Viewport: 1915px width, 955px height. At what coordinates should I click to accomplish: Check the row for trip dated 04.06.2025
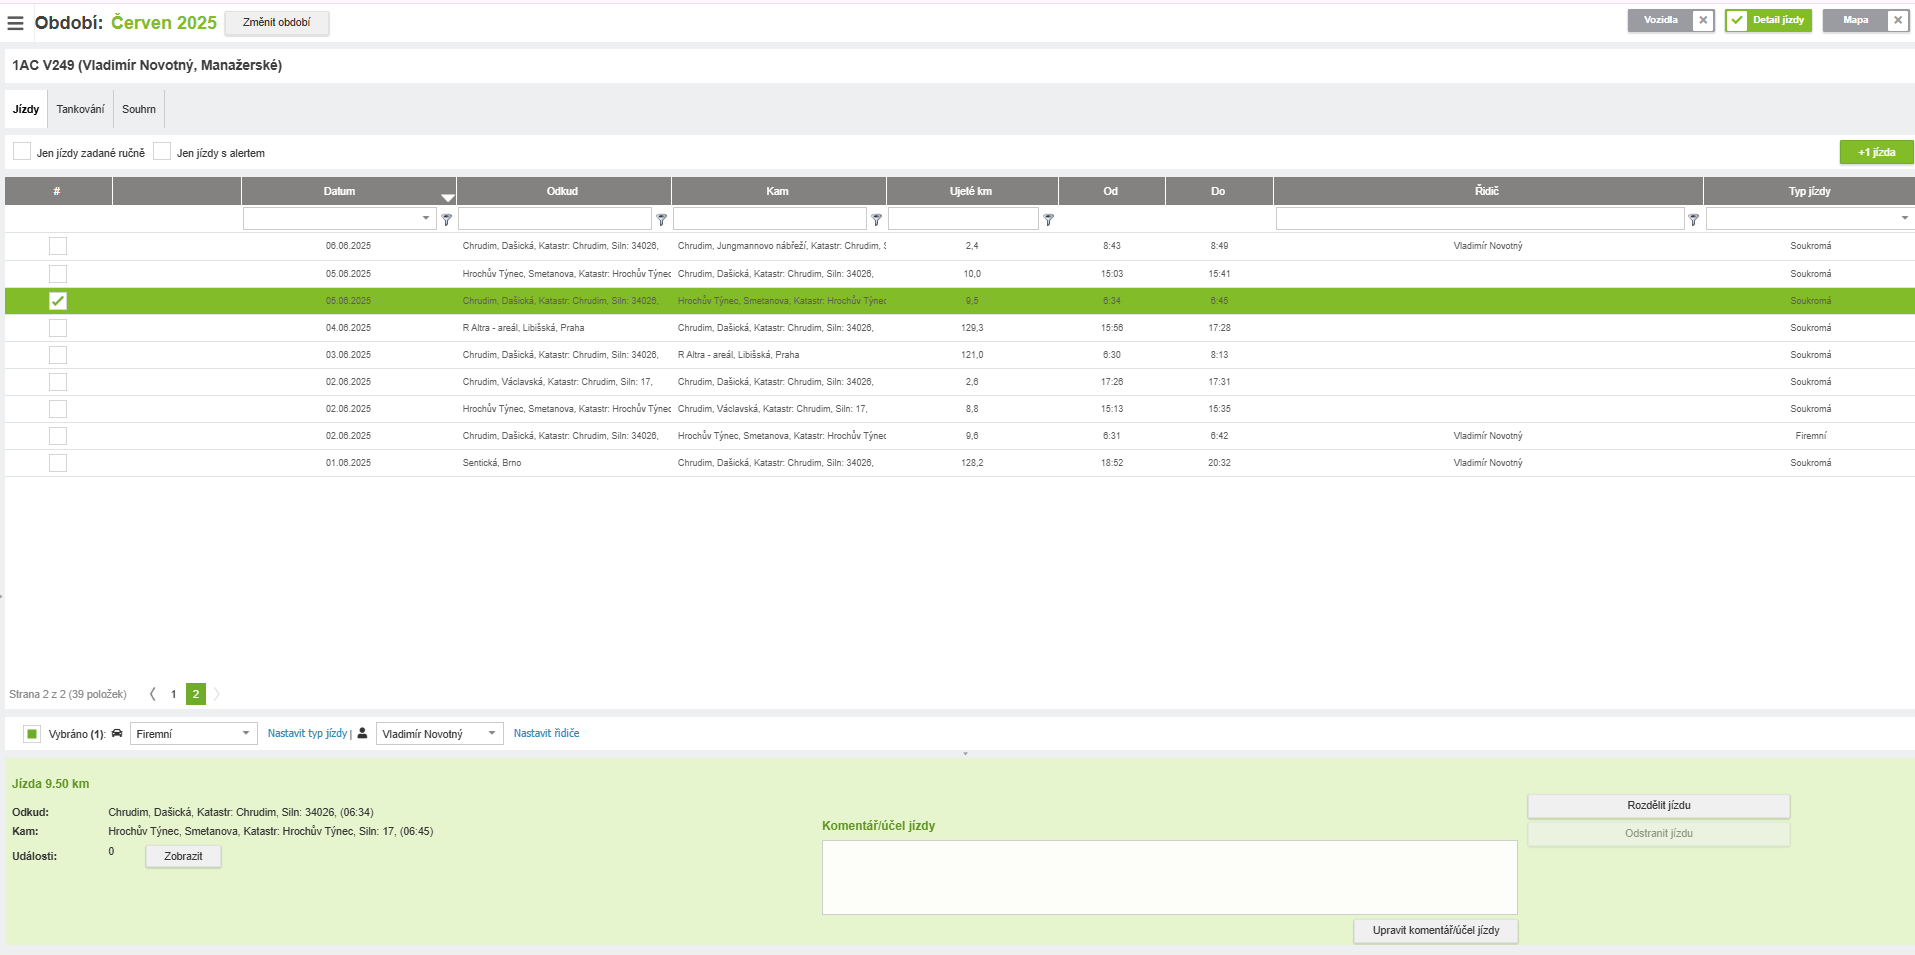[x=58, y=328]
